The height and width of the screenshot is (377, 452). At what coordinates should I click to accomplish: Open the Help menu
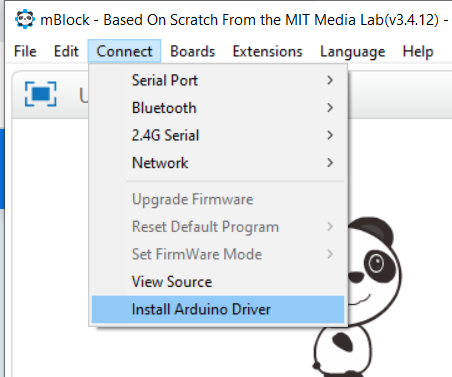(418, 51)
